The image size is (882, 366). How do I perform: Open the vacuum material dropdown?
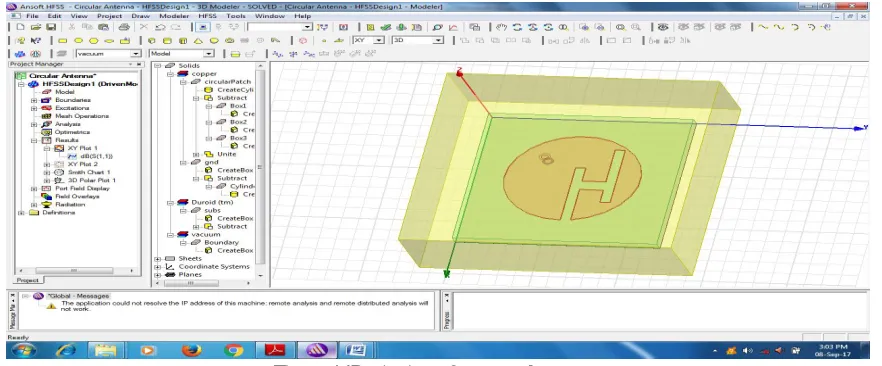[108, 53]
